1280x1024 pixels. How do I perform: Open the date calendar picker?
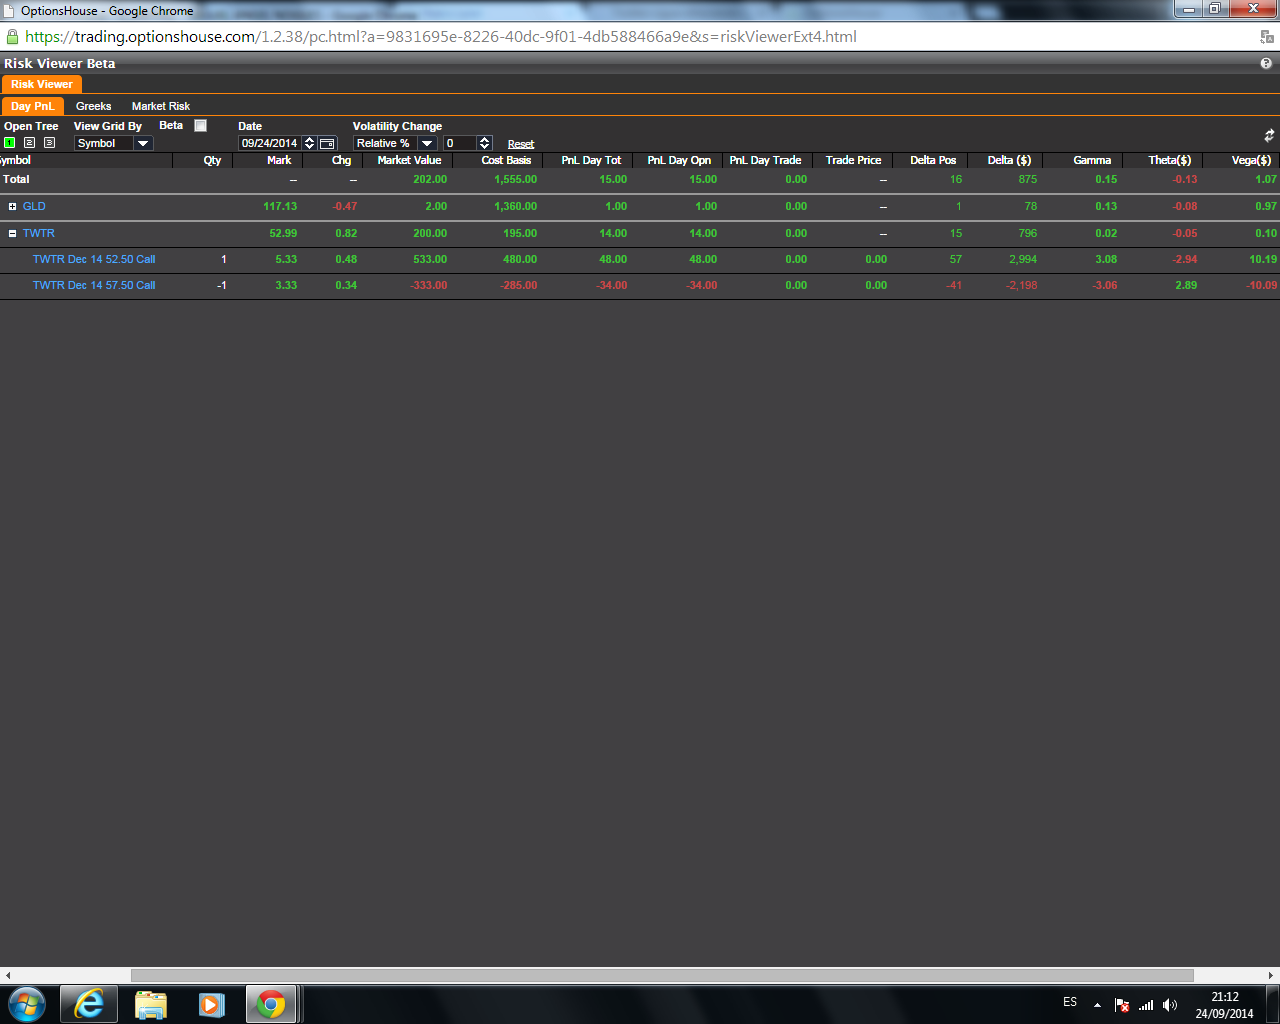tap(327, 143)
